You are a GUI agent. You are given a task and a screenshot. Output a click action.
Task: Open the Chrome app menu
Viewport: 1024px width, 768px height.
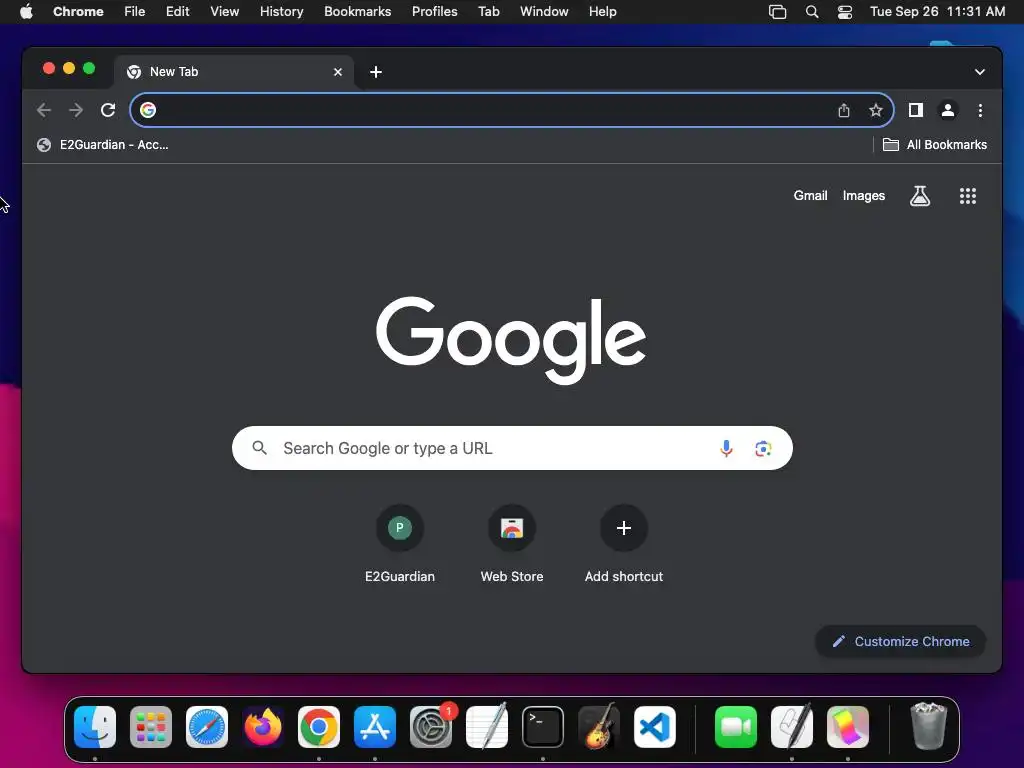tap(78, 12)
